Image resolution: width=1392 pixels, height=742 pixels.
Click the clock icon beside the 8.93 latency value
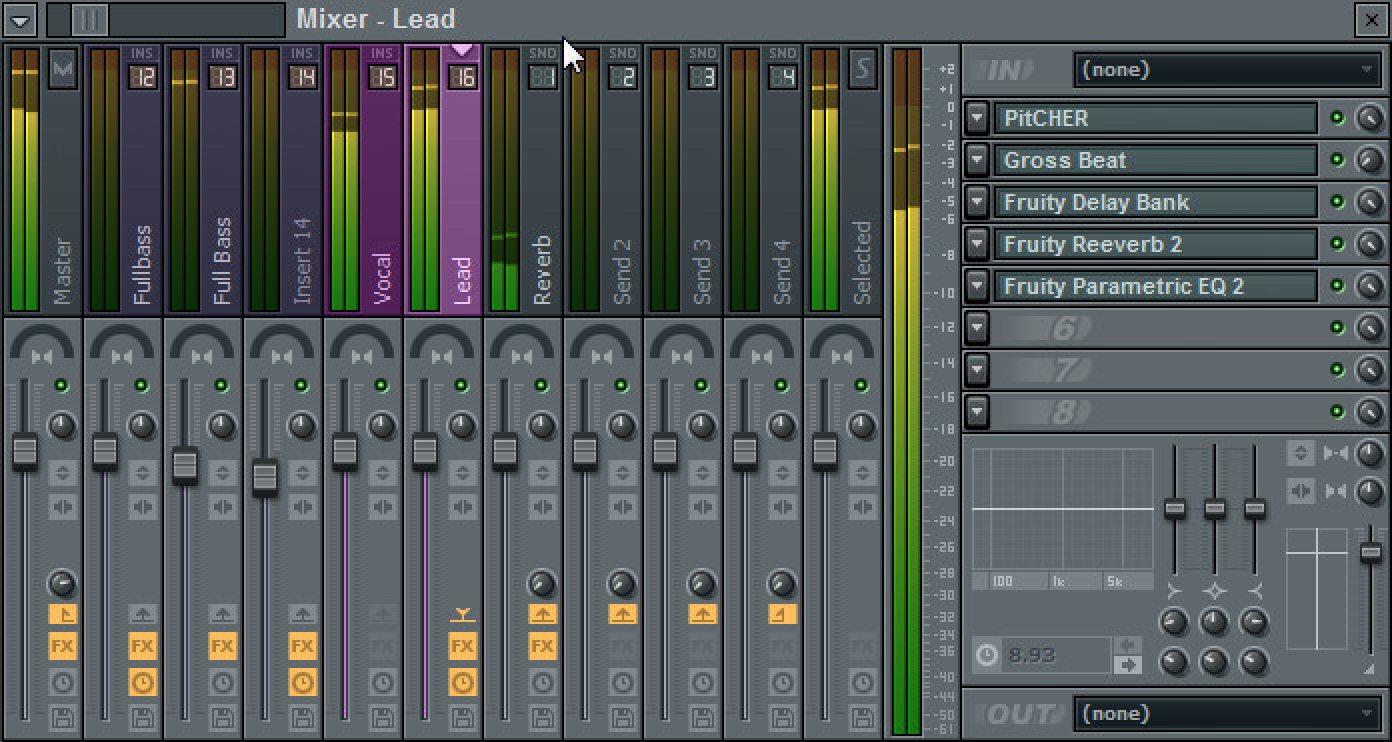point(987,655)
